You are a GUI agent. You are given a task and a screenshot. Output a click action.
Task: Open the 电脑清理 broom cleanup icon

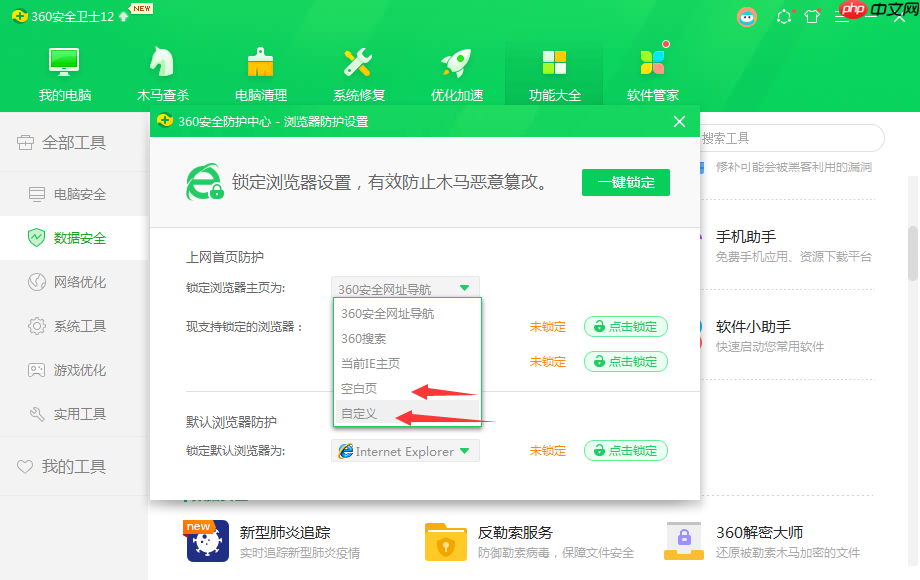pos(258,60)
